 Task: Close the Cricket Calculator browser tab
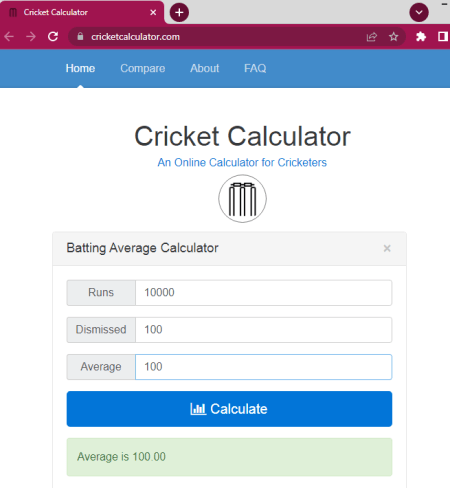(153, 13)
